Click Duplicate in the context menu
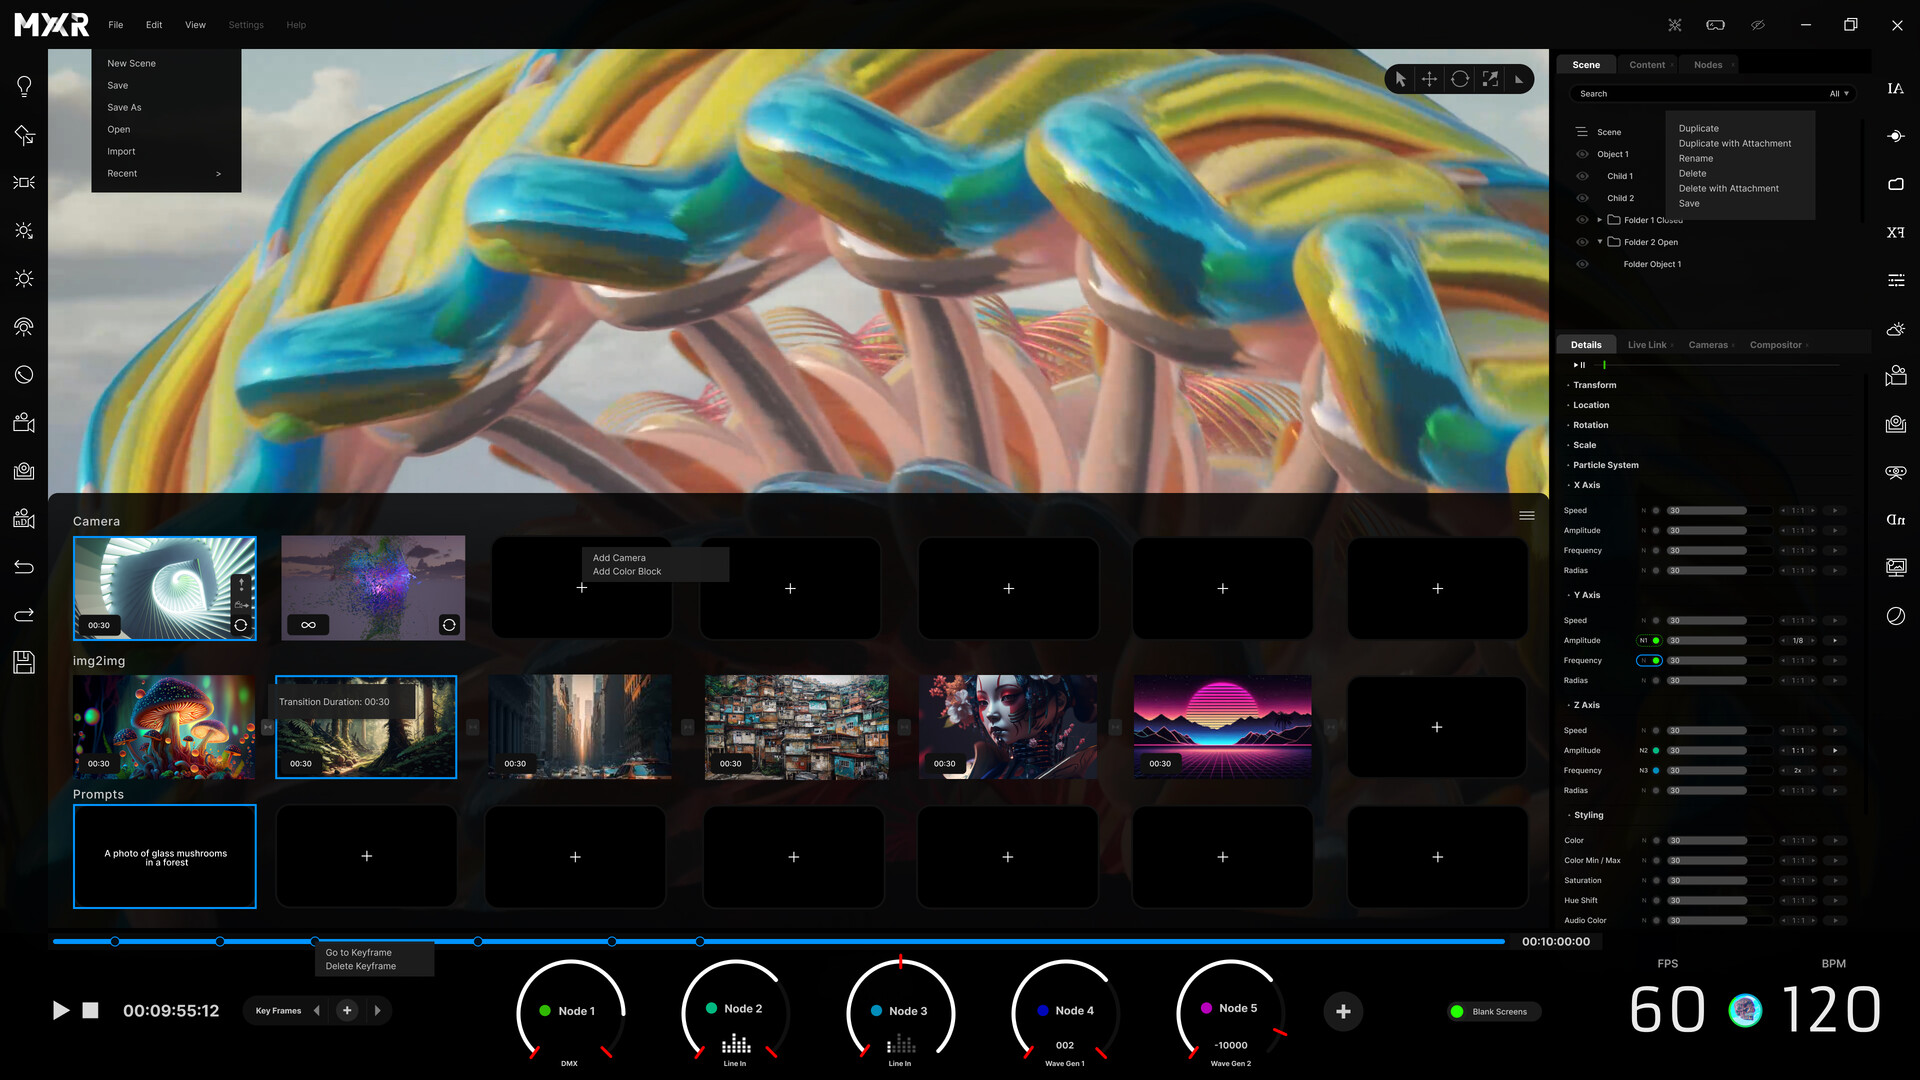Image resolution: width=1920 pixels, height=1080 pixels. [1698, 128]
